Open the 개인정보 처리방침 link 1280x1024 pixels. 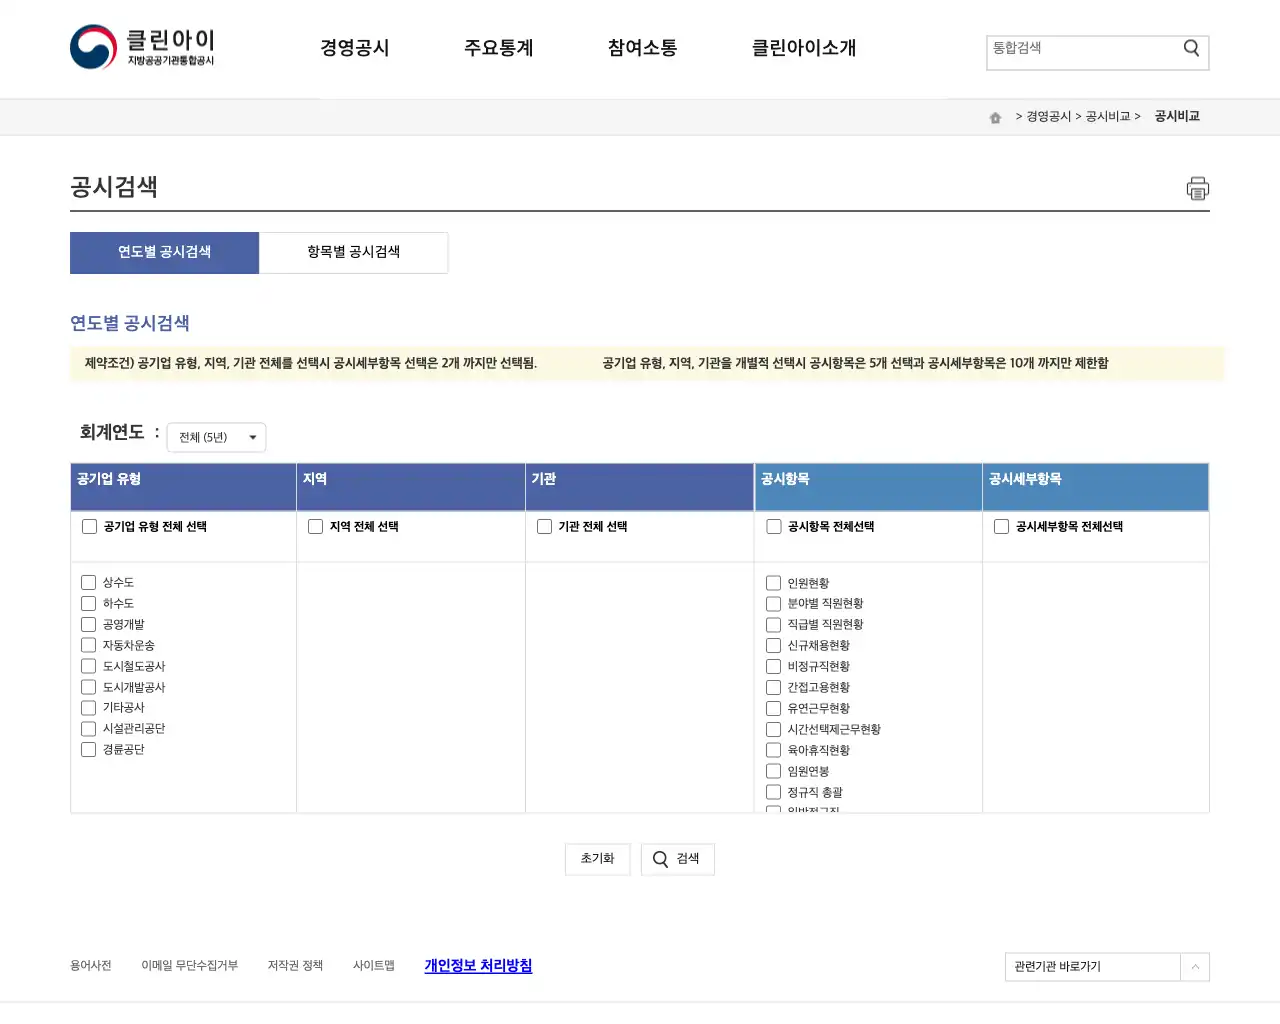pos(478,965)
